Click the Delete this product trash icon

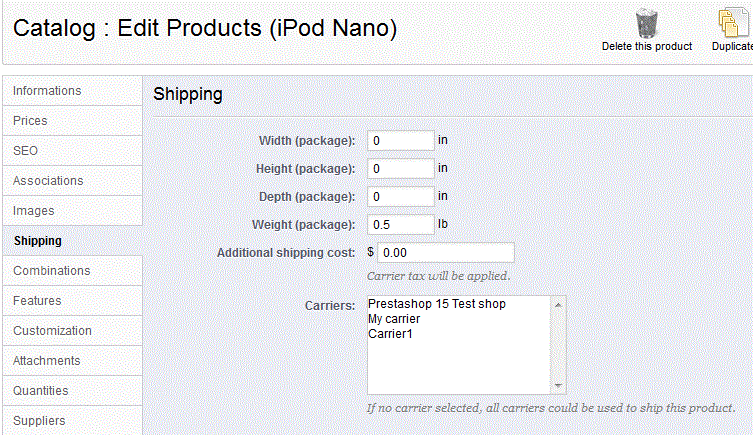point(646,24)
